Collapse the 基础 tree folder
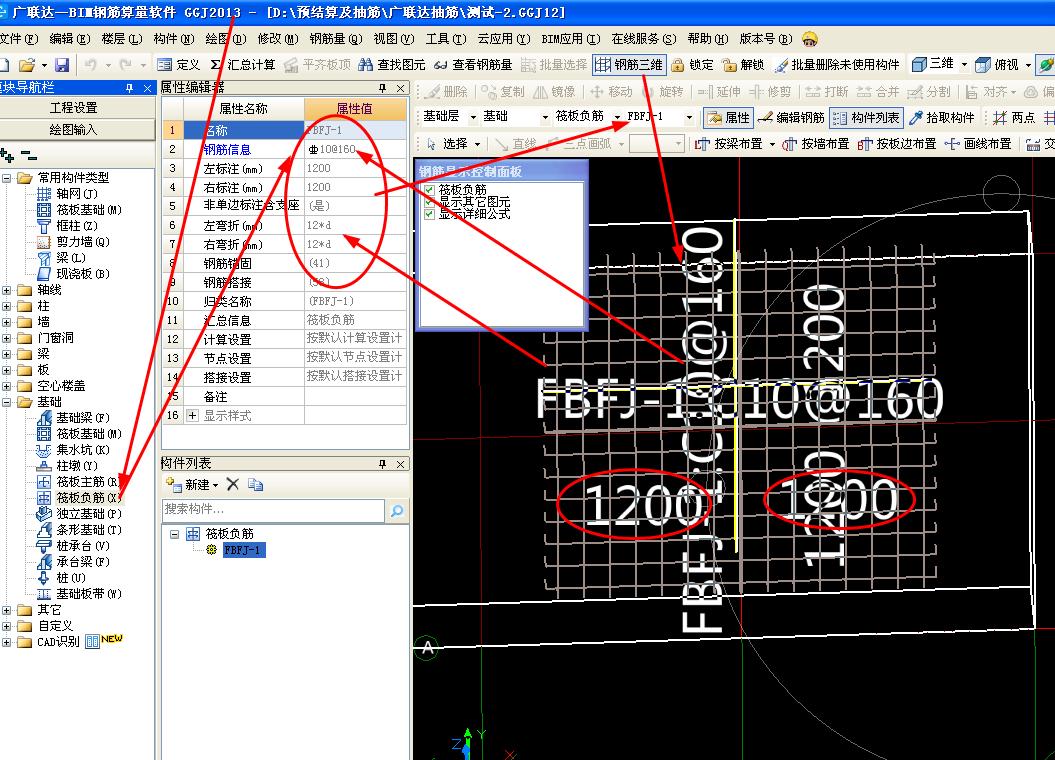This screenshot has height=760, width=1055. (7, 402)
